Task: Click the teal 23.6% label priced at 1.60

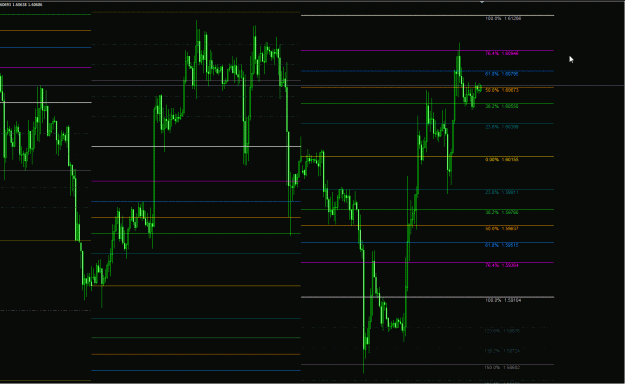Action: 502,127
